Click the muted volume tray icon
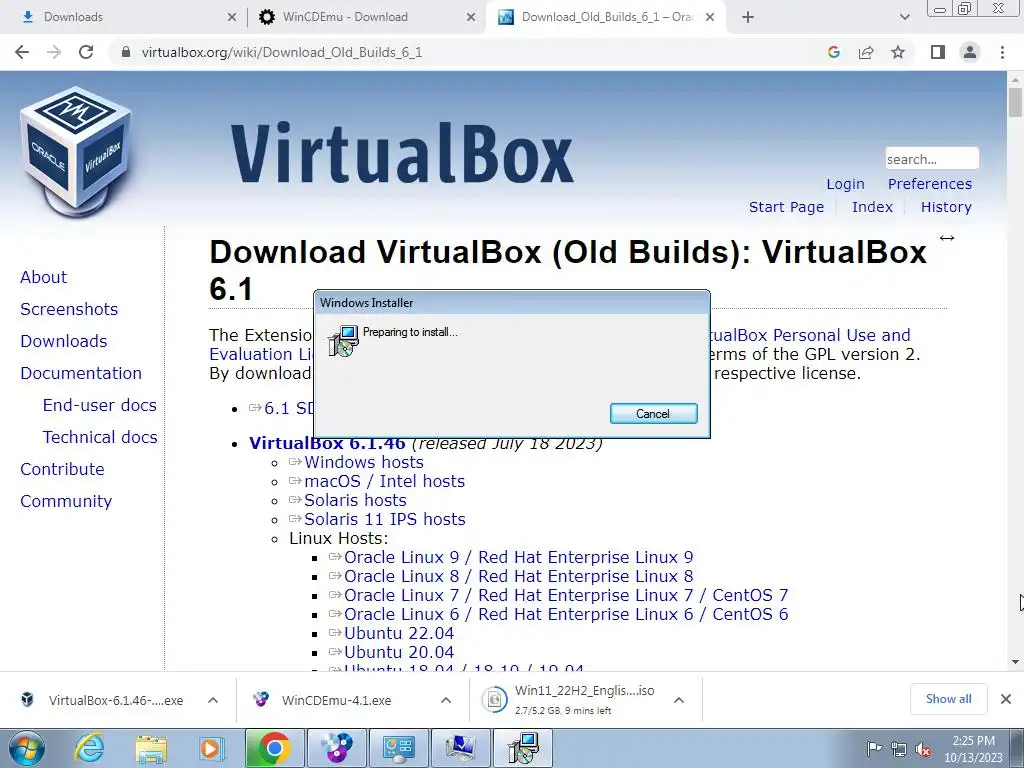1024x768 pixels. [923, 749]
